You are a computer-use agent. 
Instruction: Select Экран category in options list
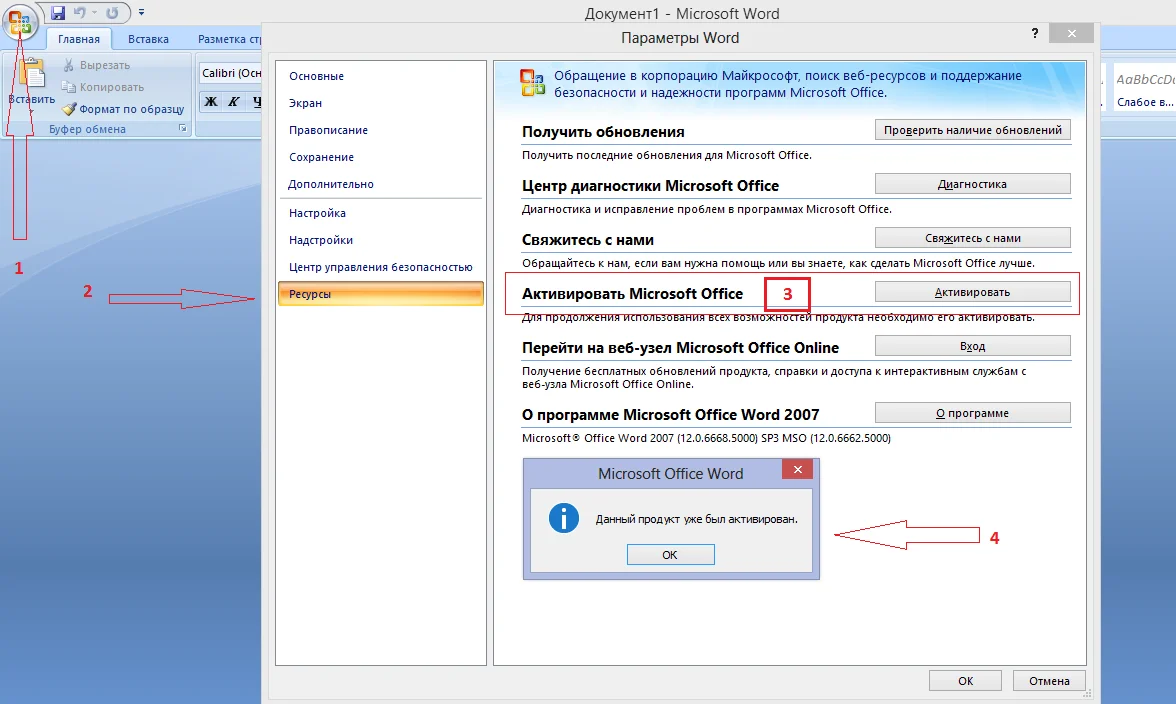coord(380,103)
